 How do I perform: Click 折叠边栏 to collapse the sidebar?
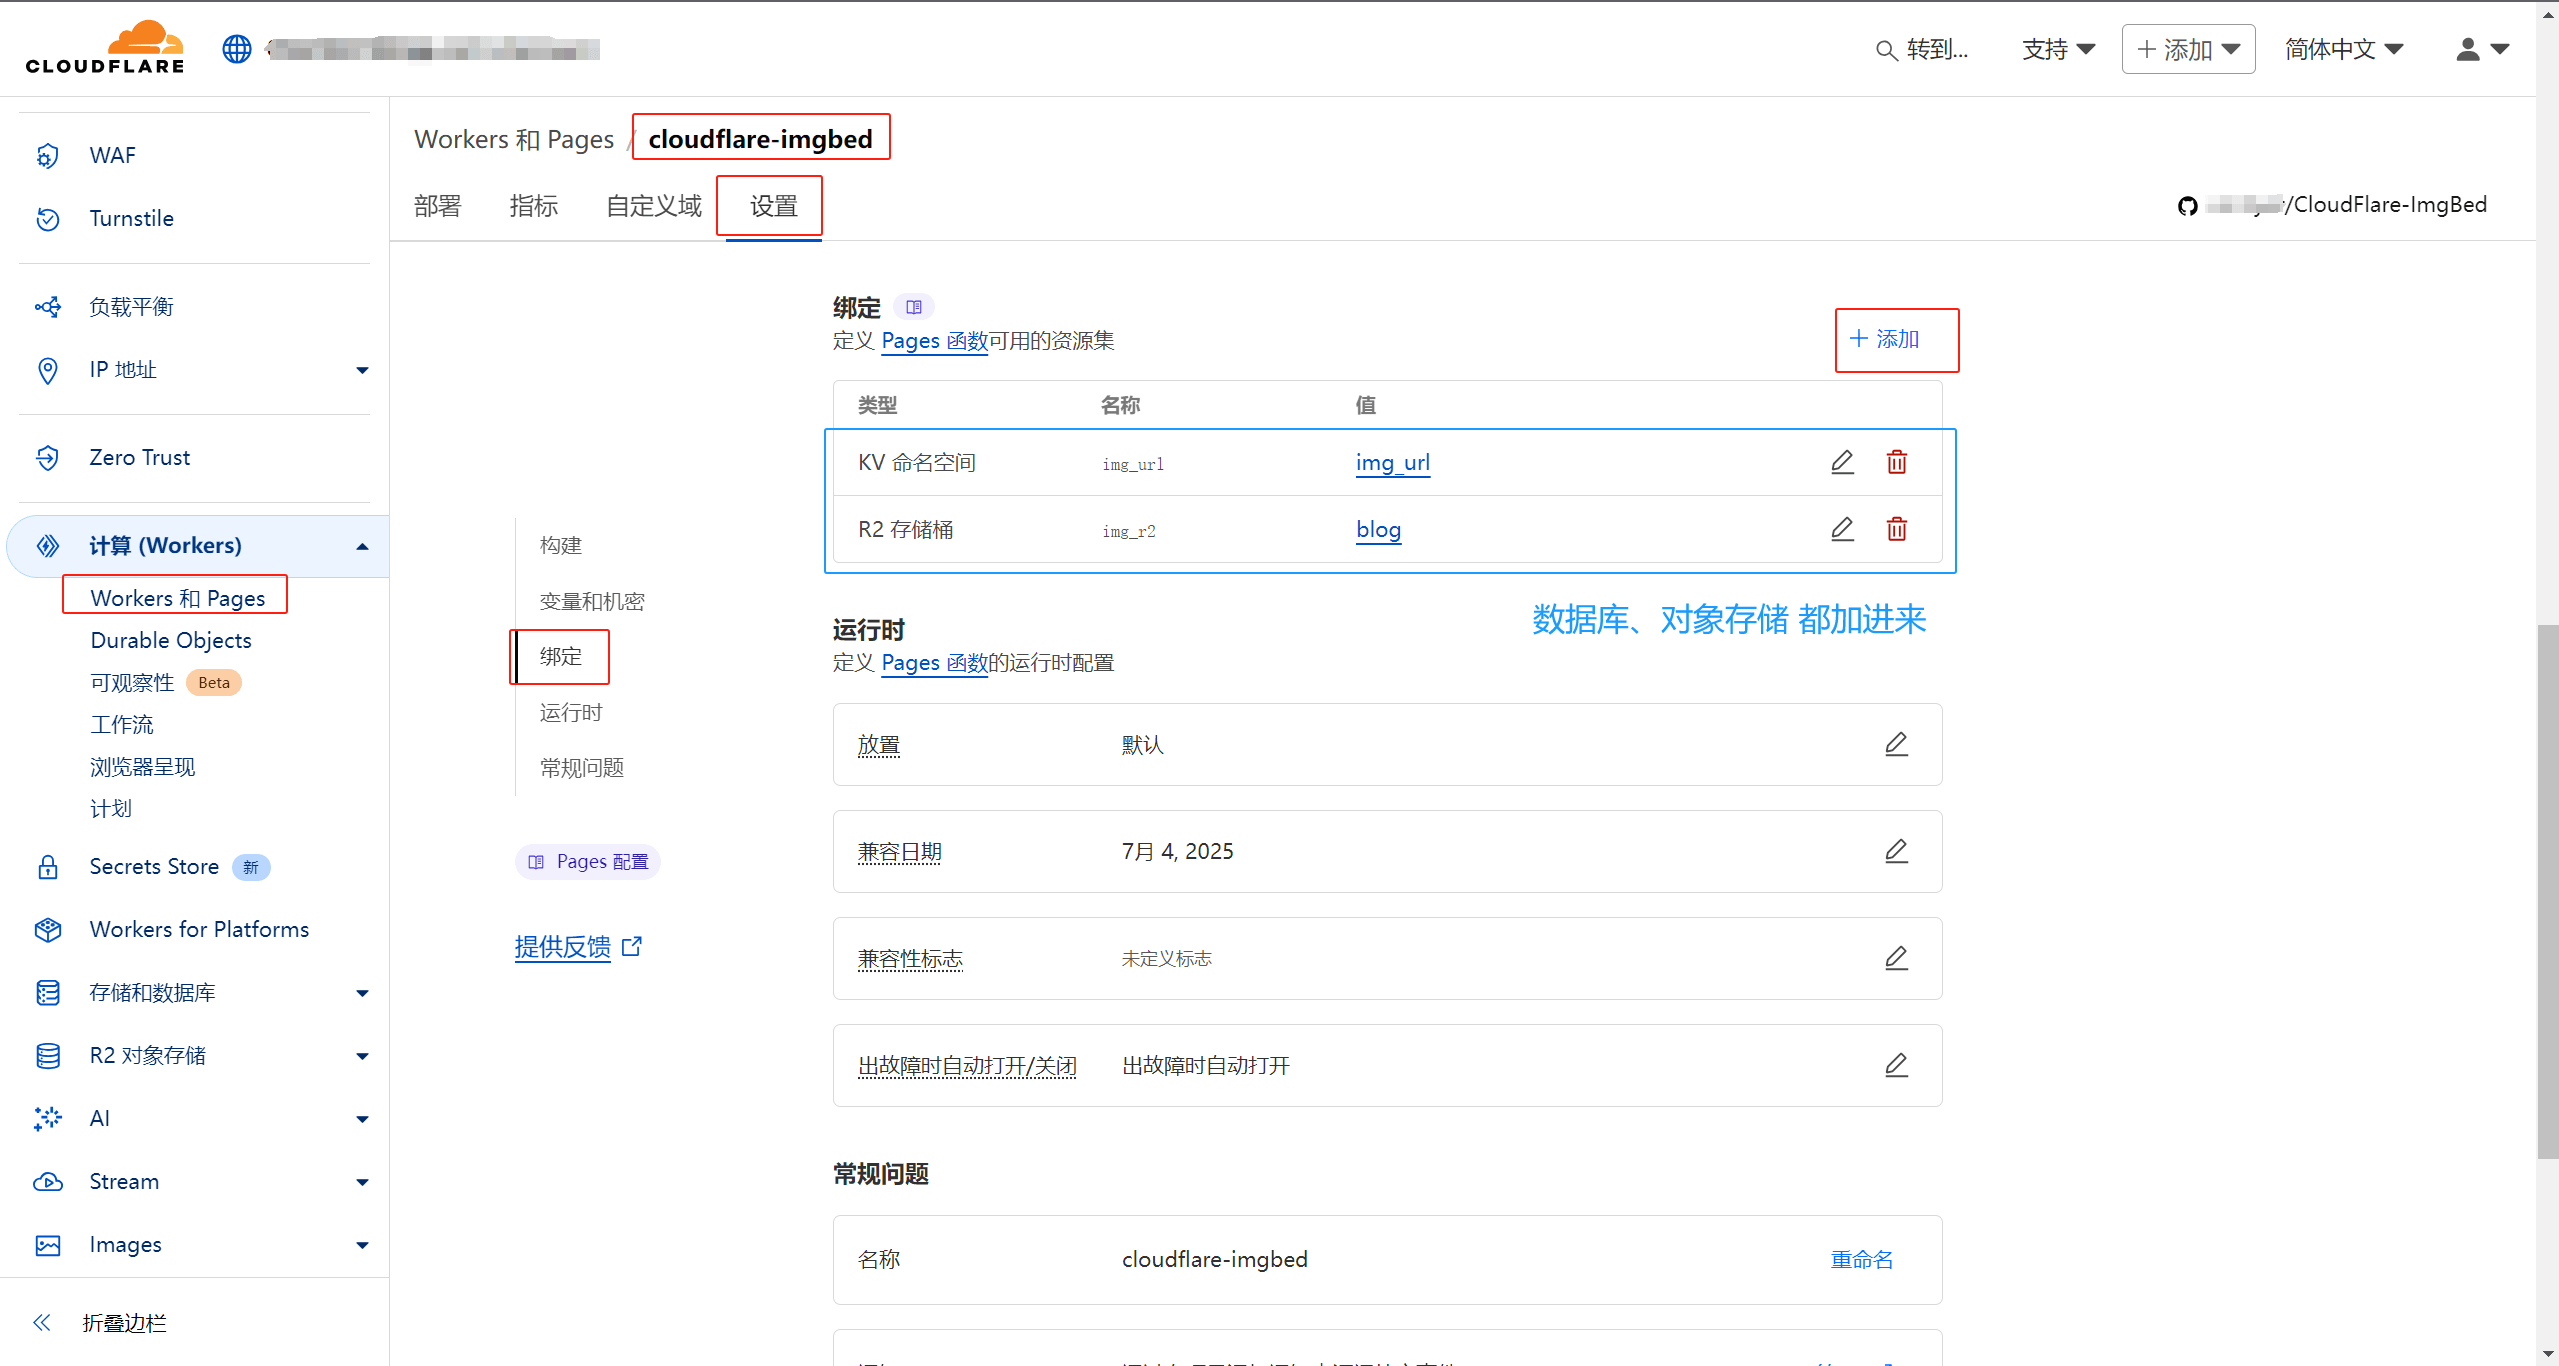coord(123,1322)
